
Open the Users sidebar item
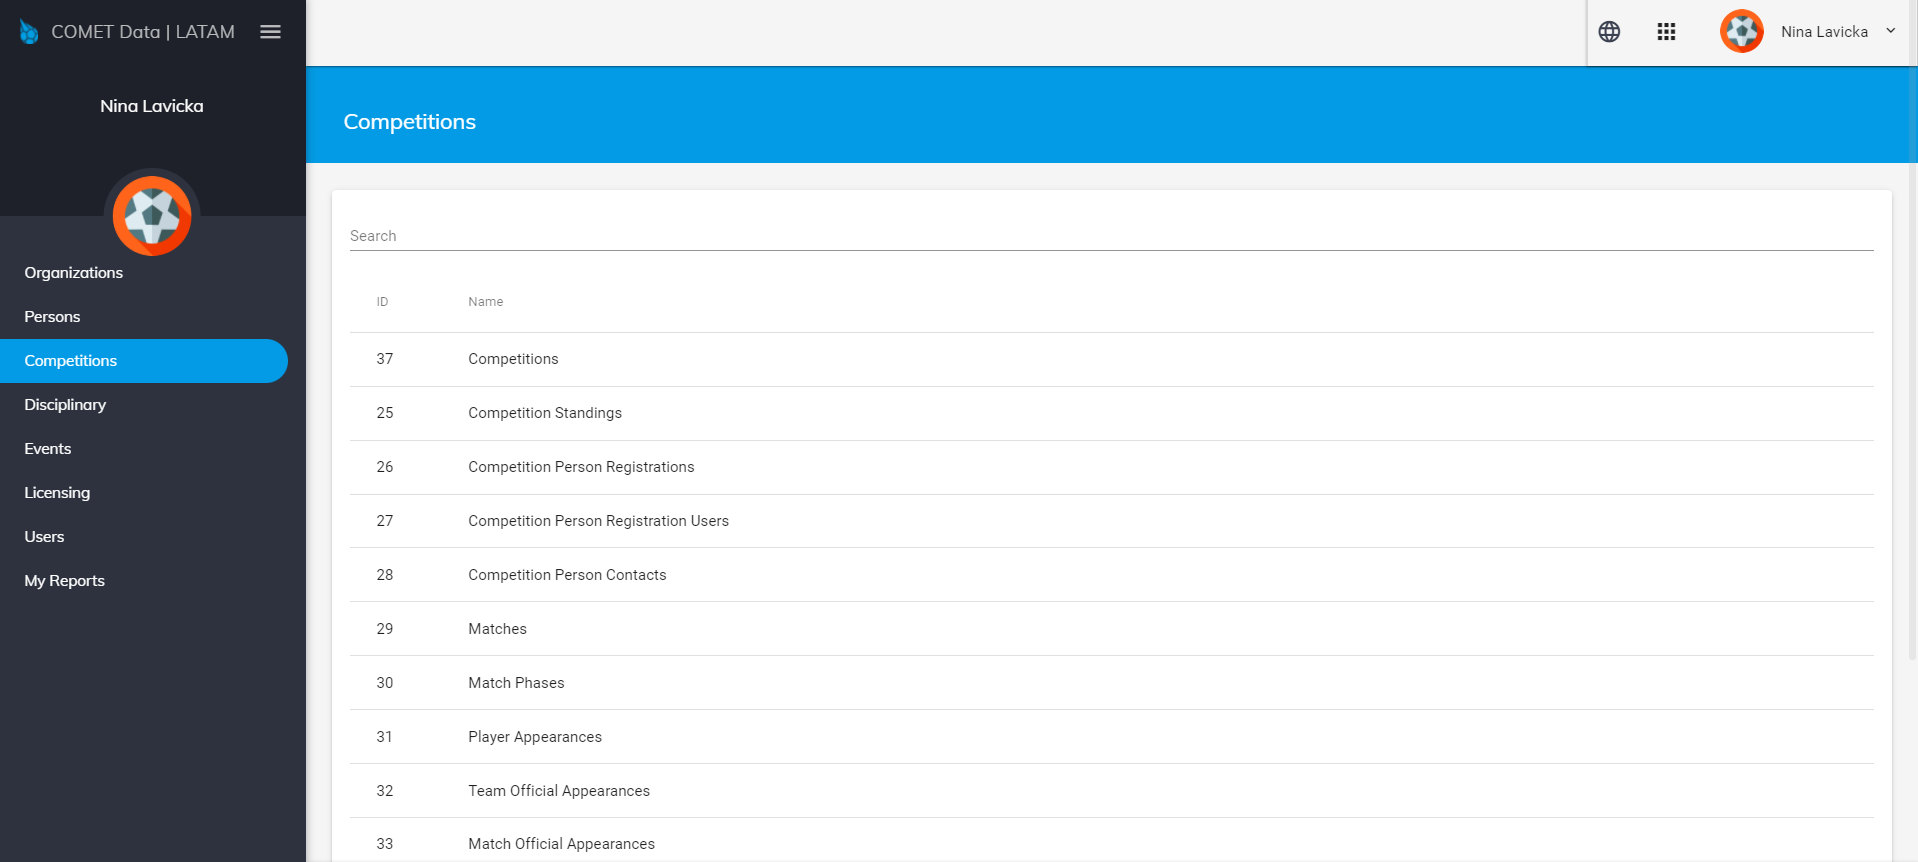(44, 537)
